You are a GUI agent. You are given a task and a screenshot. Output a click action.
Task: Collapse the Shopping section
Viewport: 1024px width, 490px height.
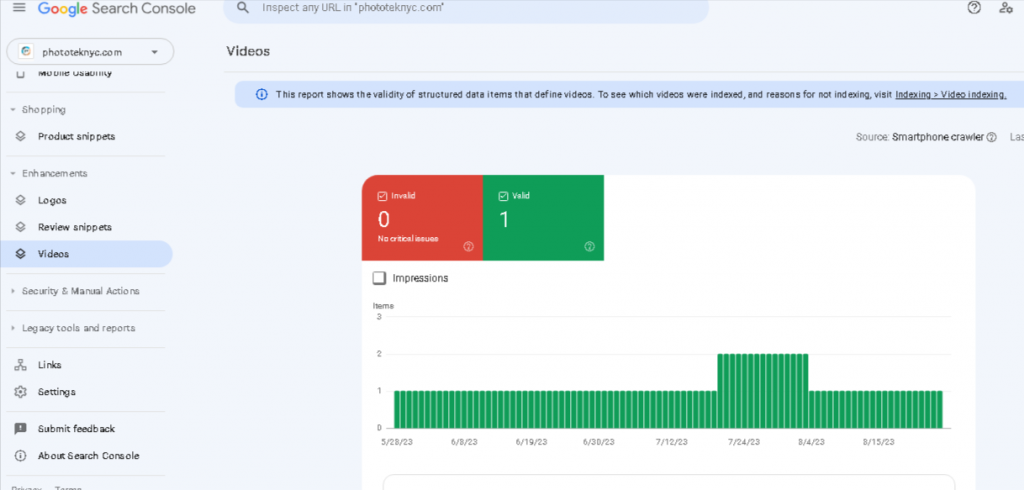(13, 110)
